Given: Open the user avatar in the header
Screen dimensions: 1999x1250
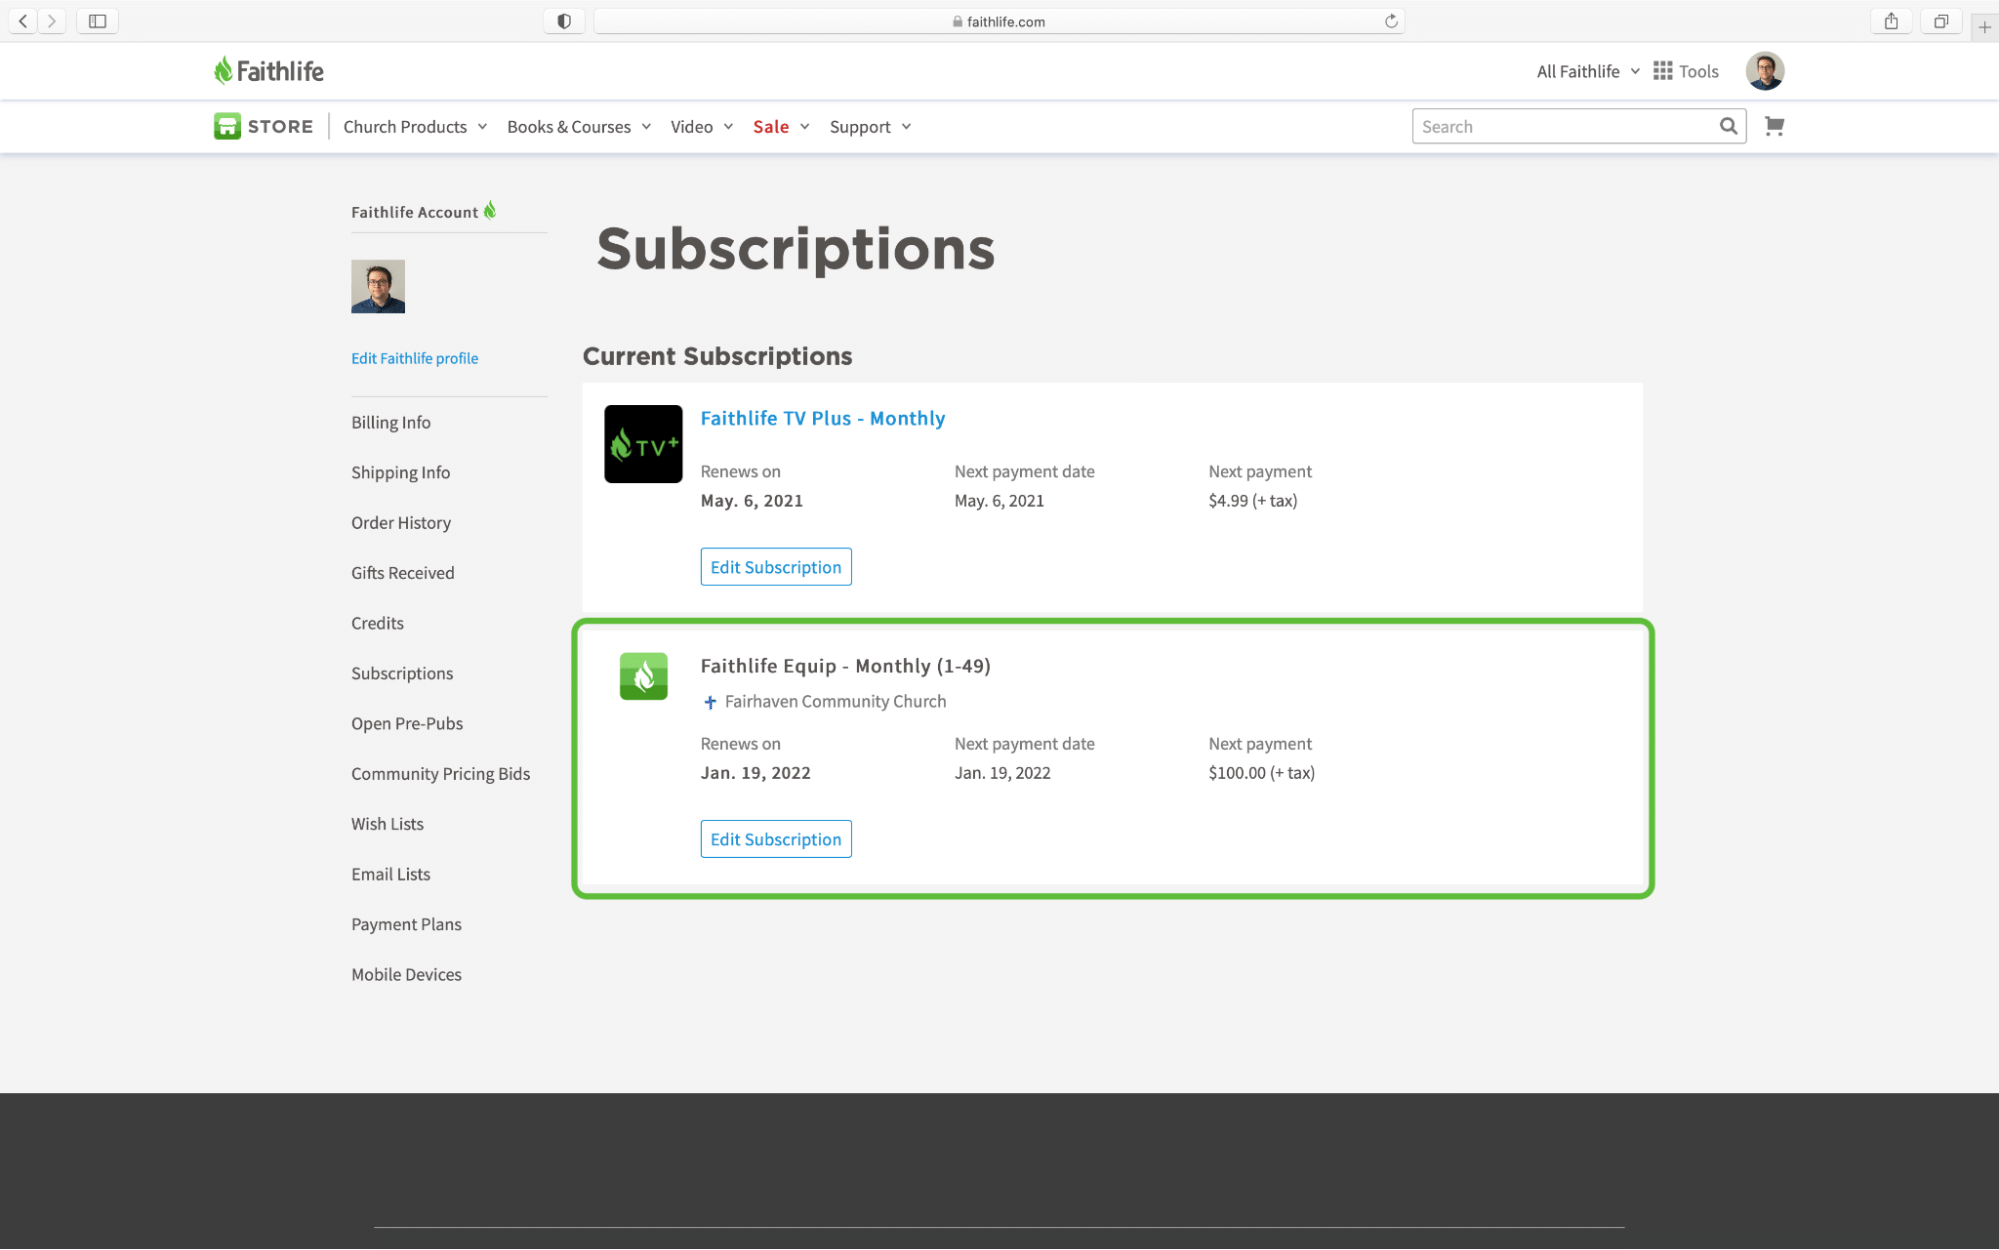Looking at the screenshot, I should point(1765,71).
